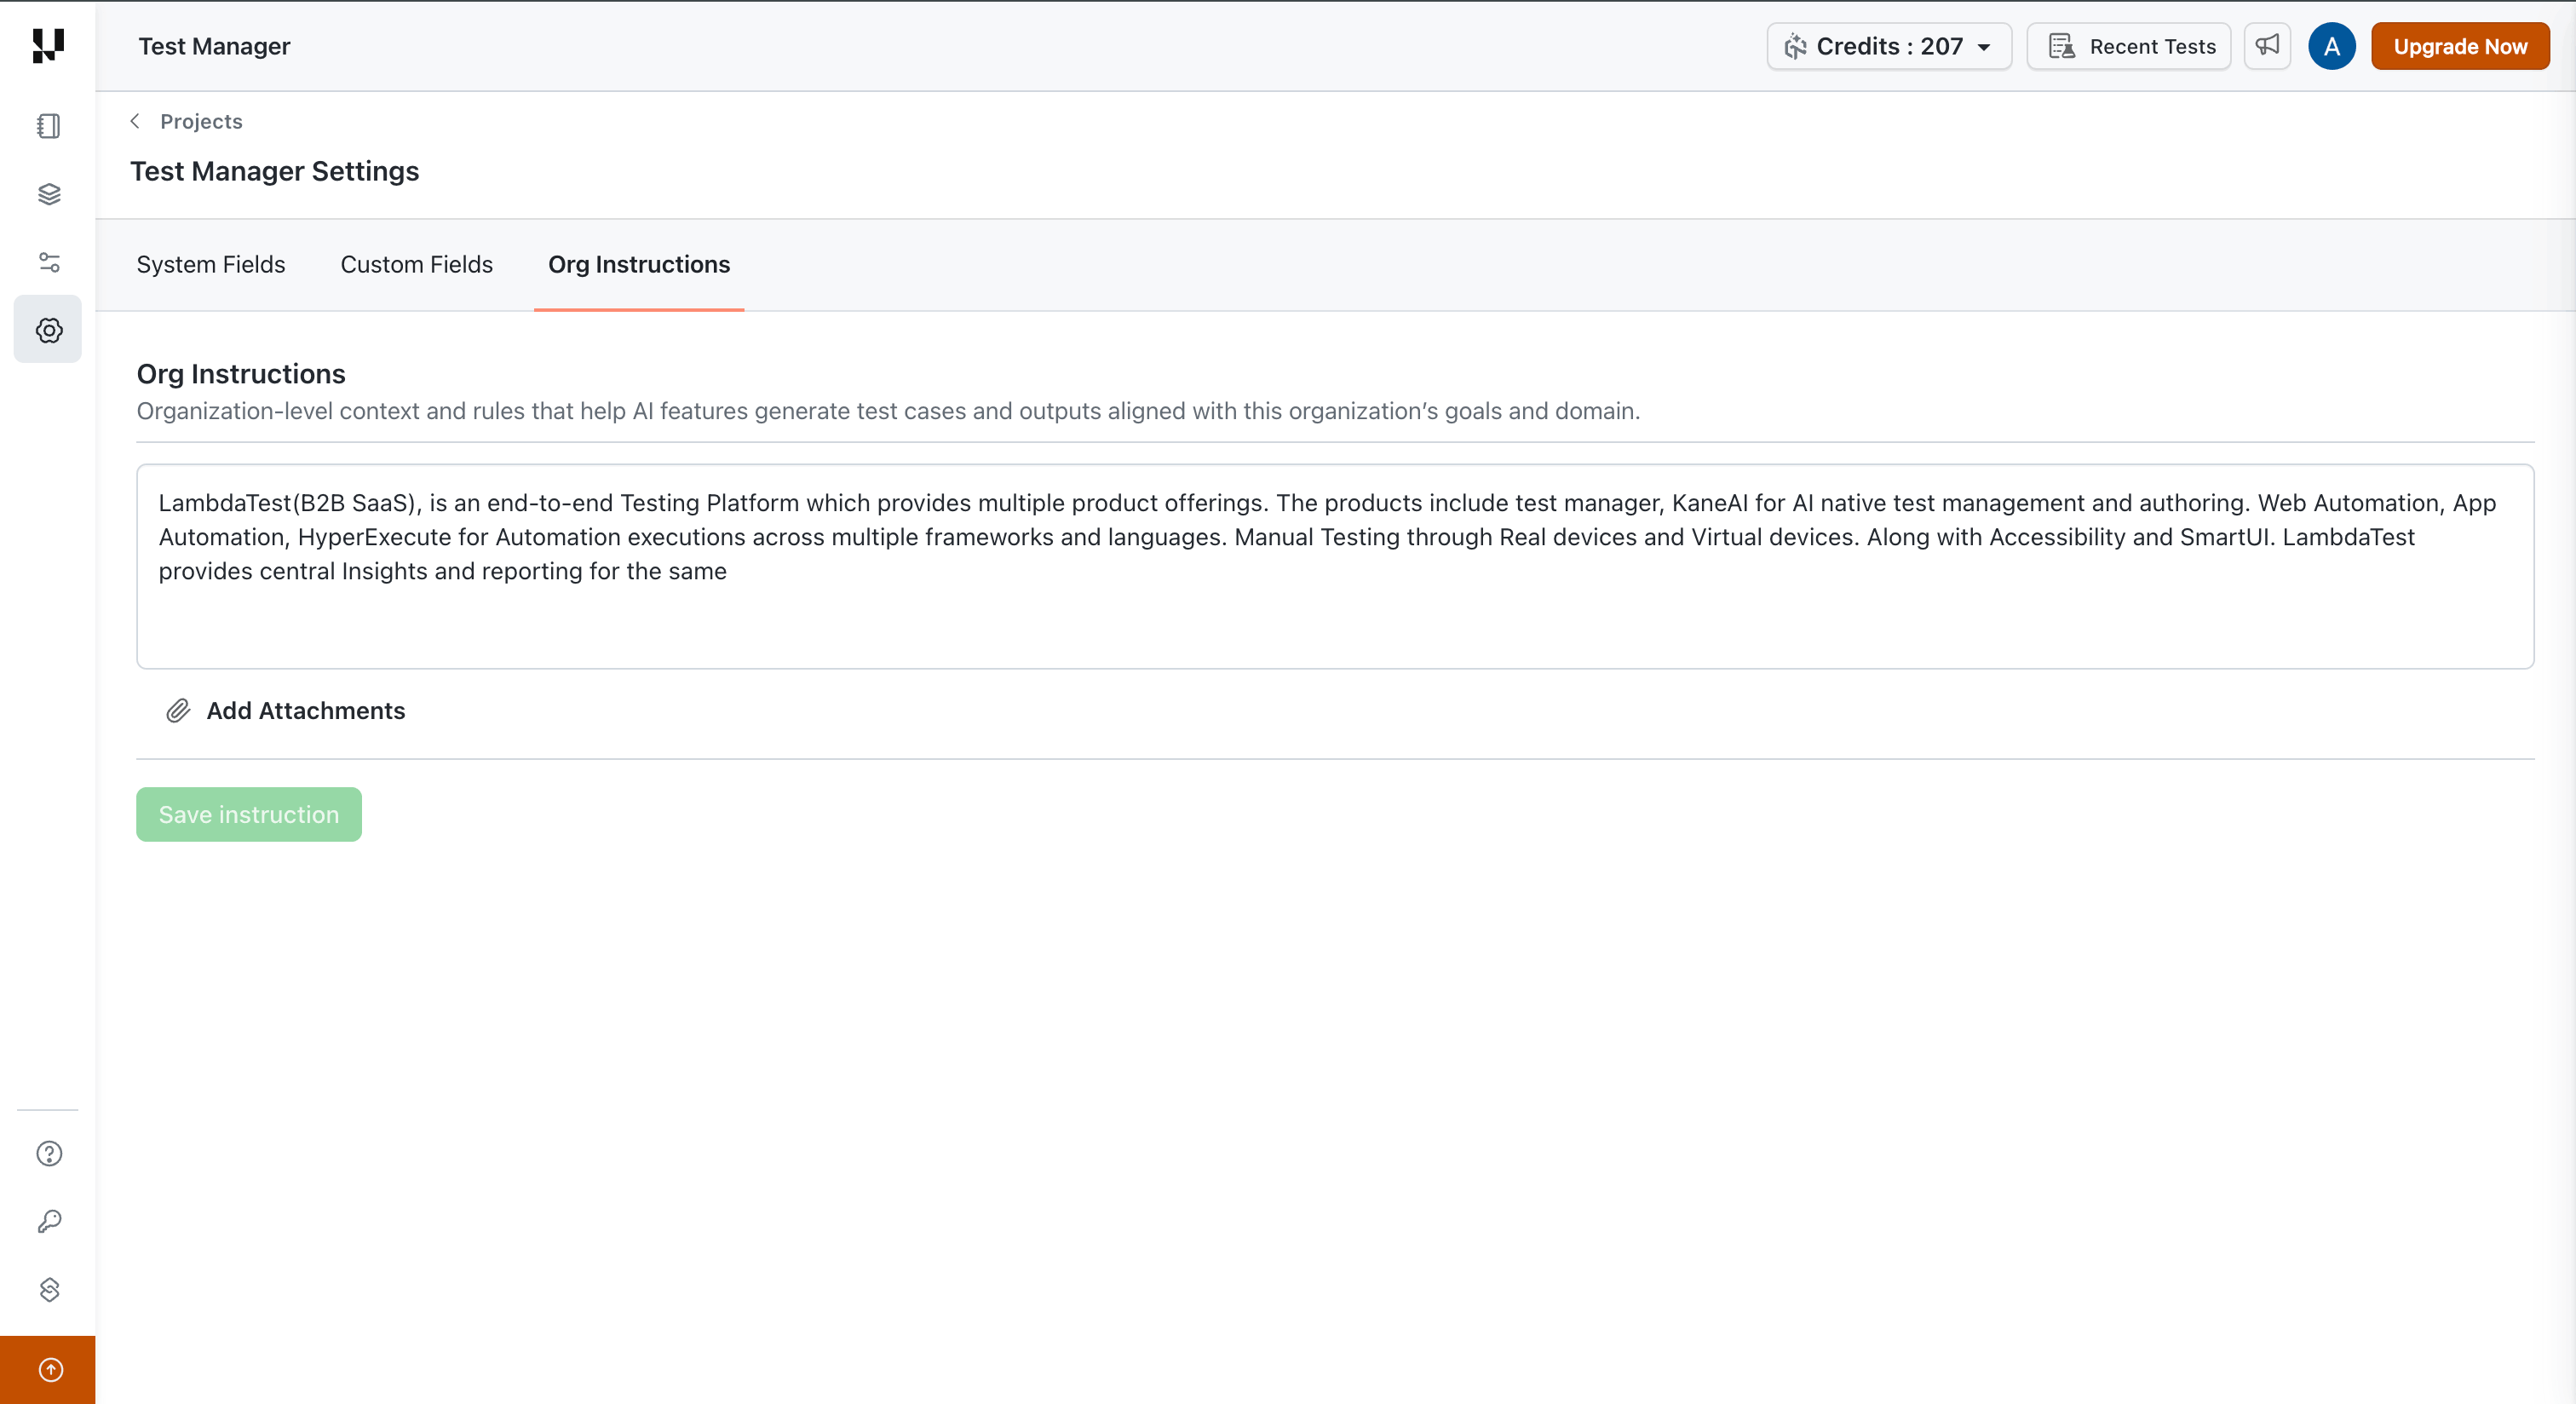The height and width of the screenshot is (1404, 2576).
Task: Open the announcements megaphone icon
Action: click(2267, 46)
